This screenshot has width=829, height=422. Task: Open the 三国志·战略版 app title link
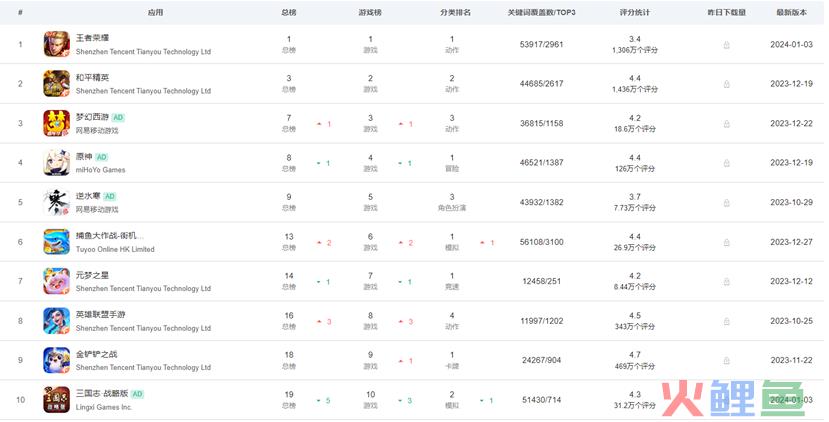[102, 393]
